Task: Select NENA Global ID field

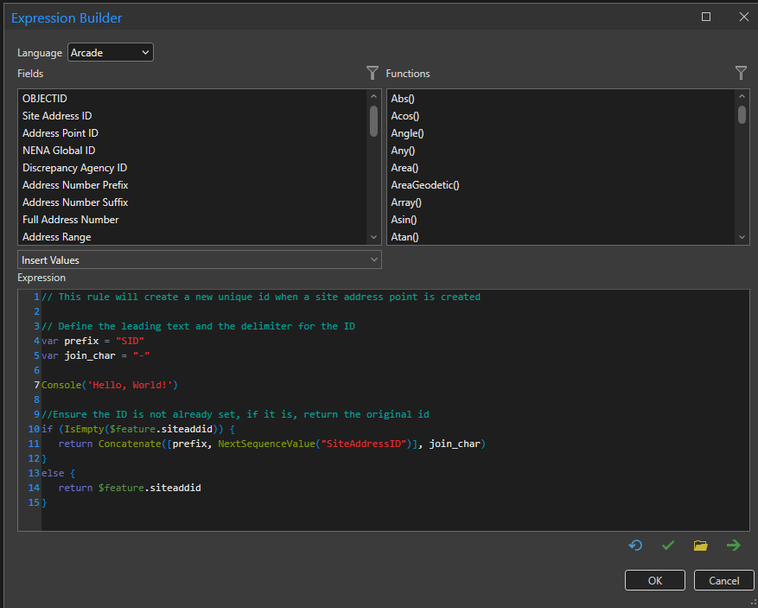Action: click(59, 150)
